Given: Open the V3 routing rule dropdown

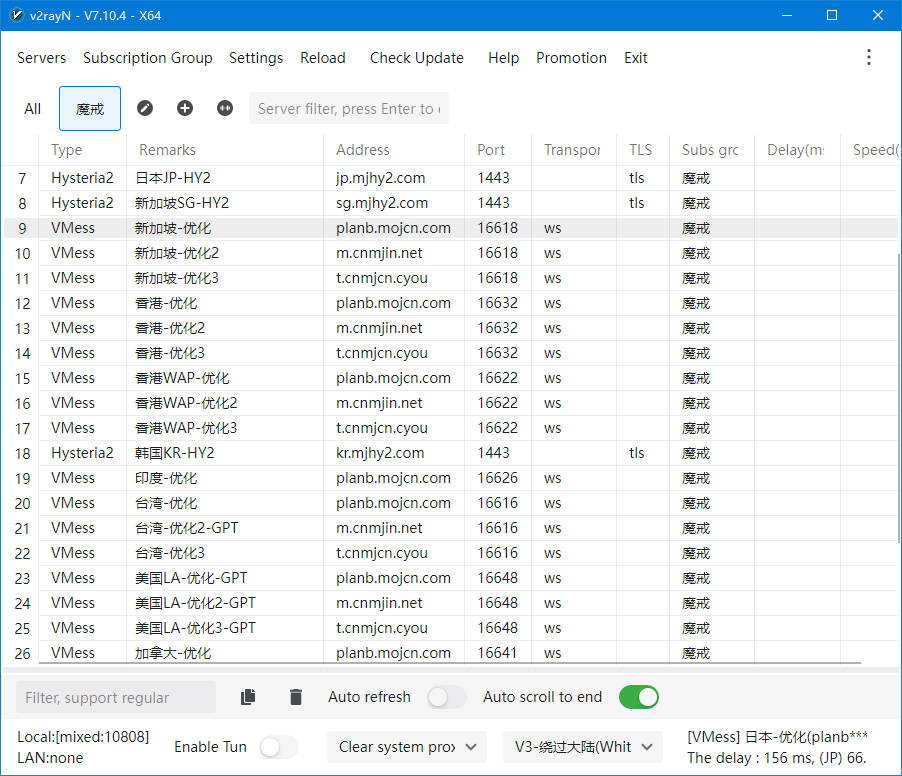Looking at the screenshot, I should tap(582, 747).
